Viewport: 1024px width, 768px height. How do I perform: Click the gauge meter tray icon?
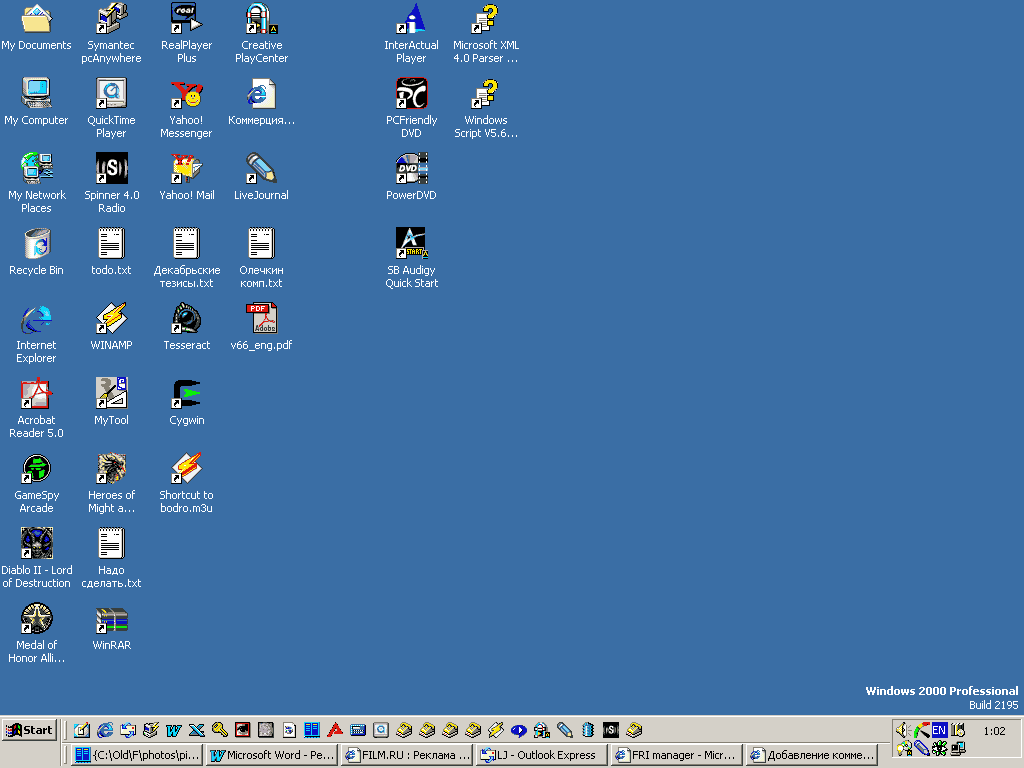(921, 730)
